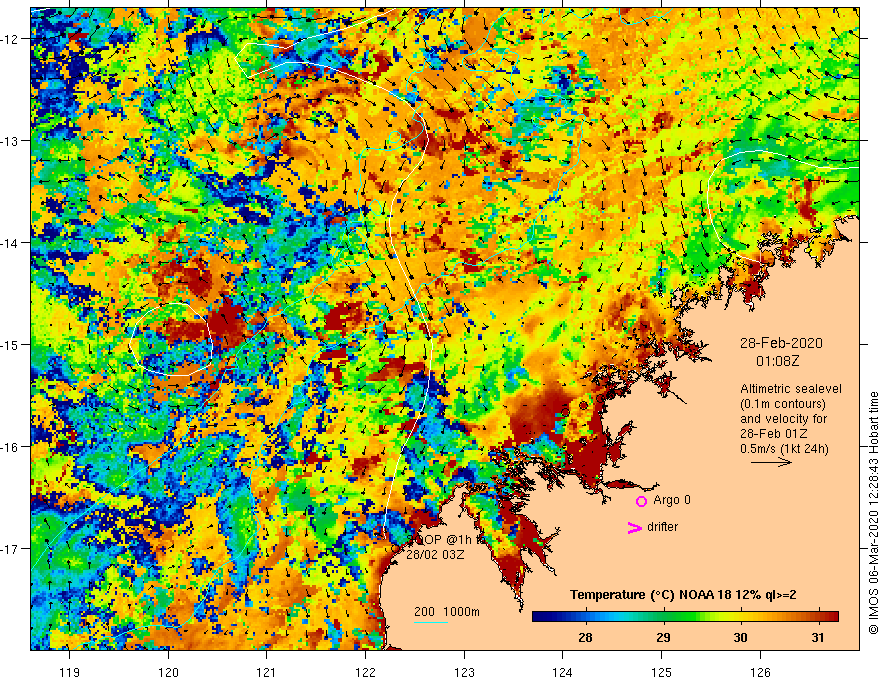Click the longitude label 123
Viewport: 880px width, 680px height.
464,673
